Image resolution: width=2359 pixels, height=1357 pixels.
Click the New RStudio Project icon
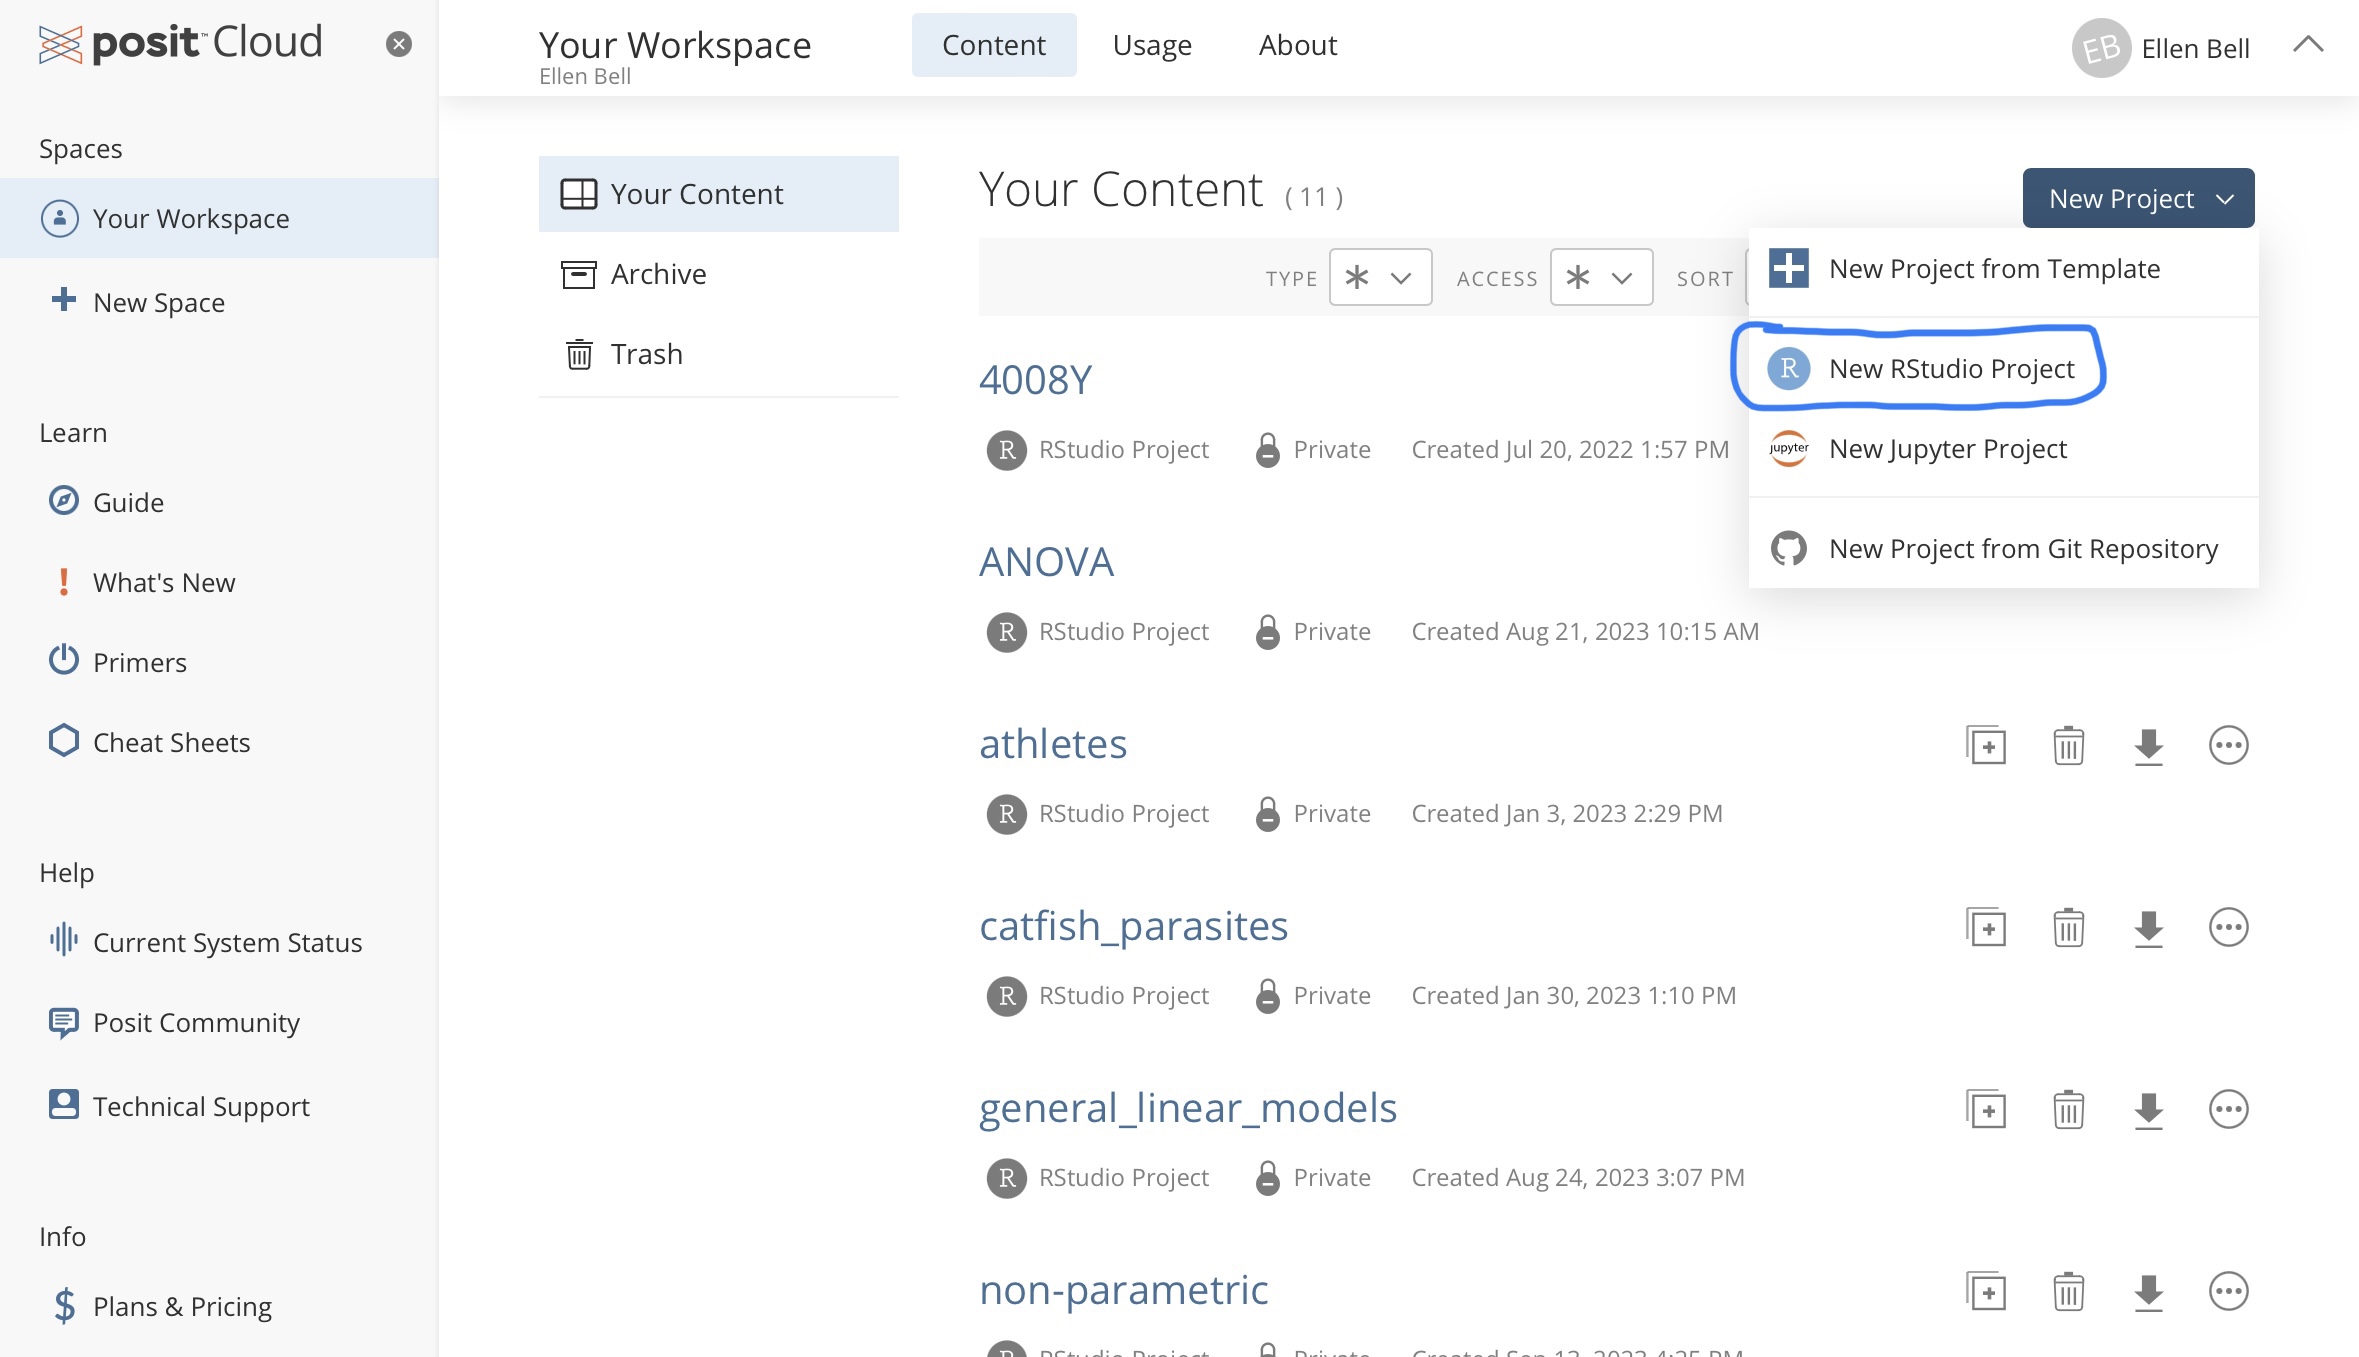click(1787, 366)
